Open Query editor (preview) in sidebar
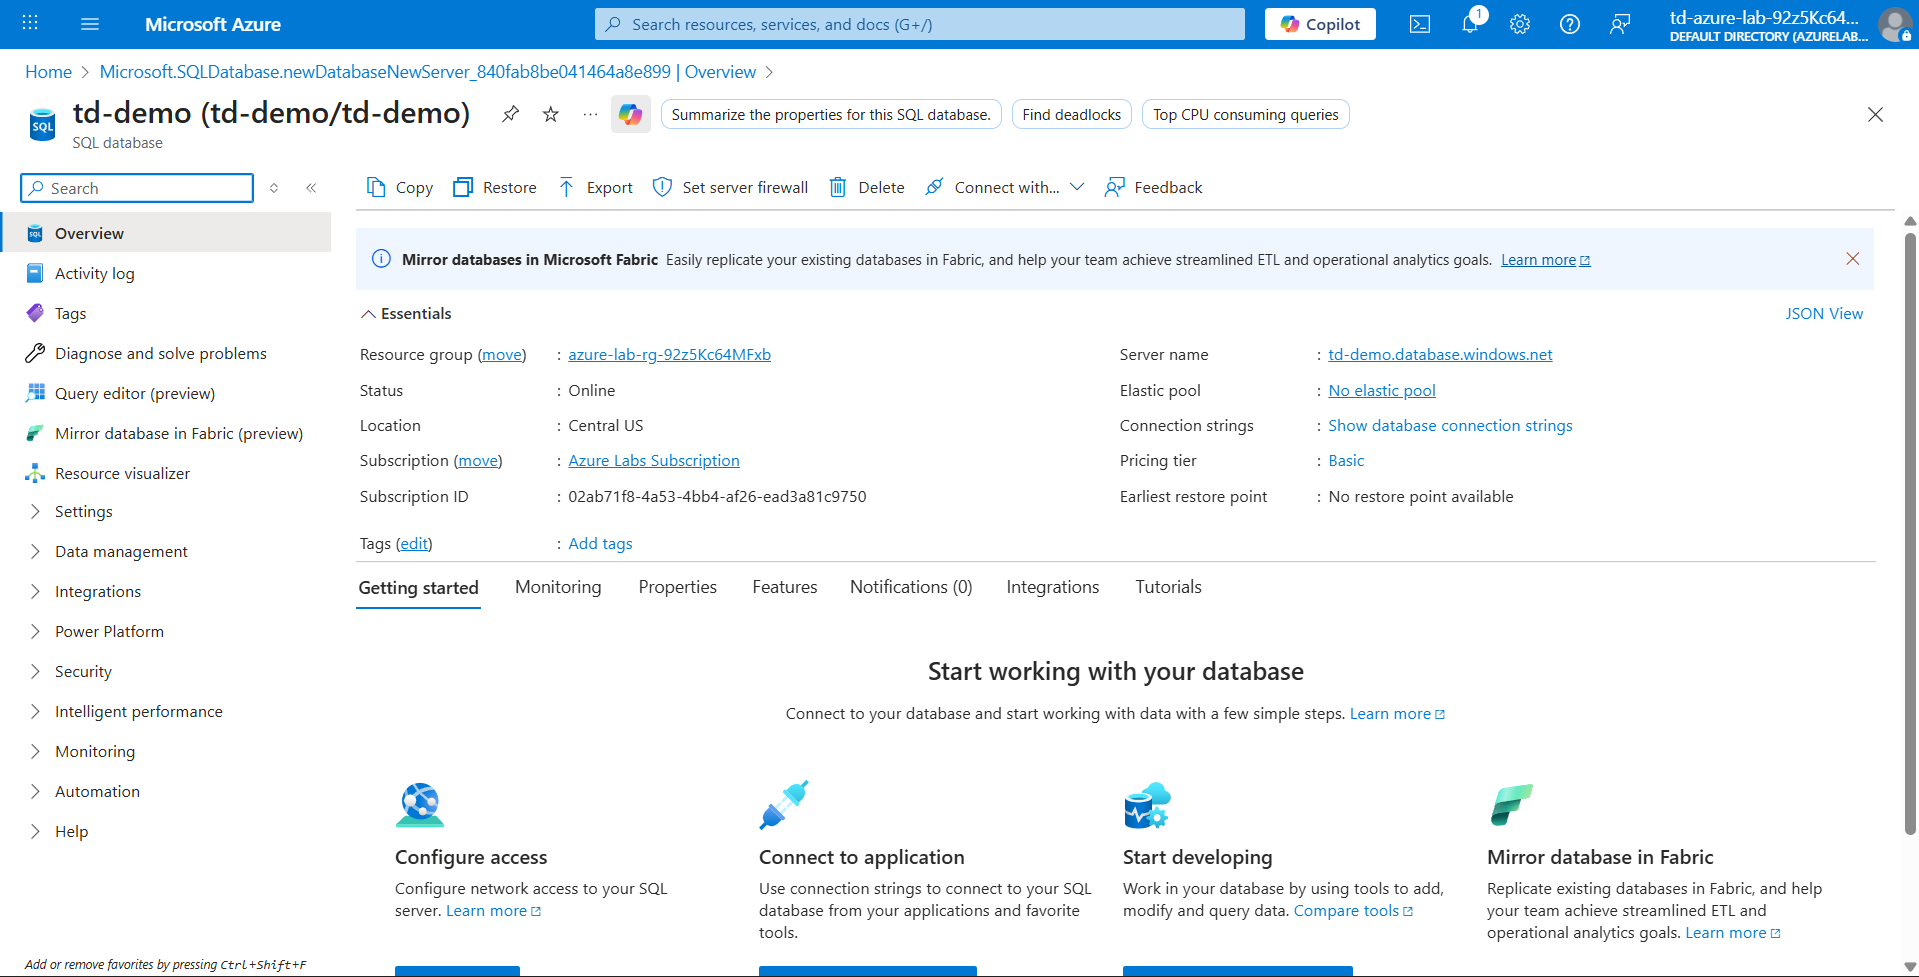This screenshot has width=1919, height=977. pos(135,393)
